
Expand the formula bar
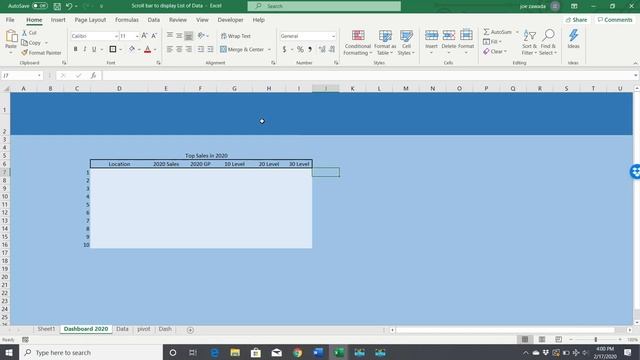(x=636, y=76)
